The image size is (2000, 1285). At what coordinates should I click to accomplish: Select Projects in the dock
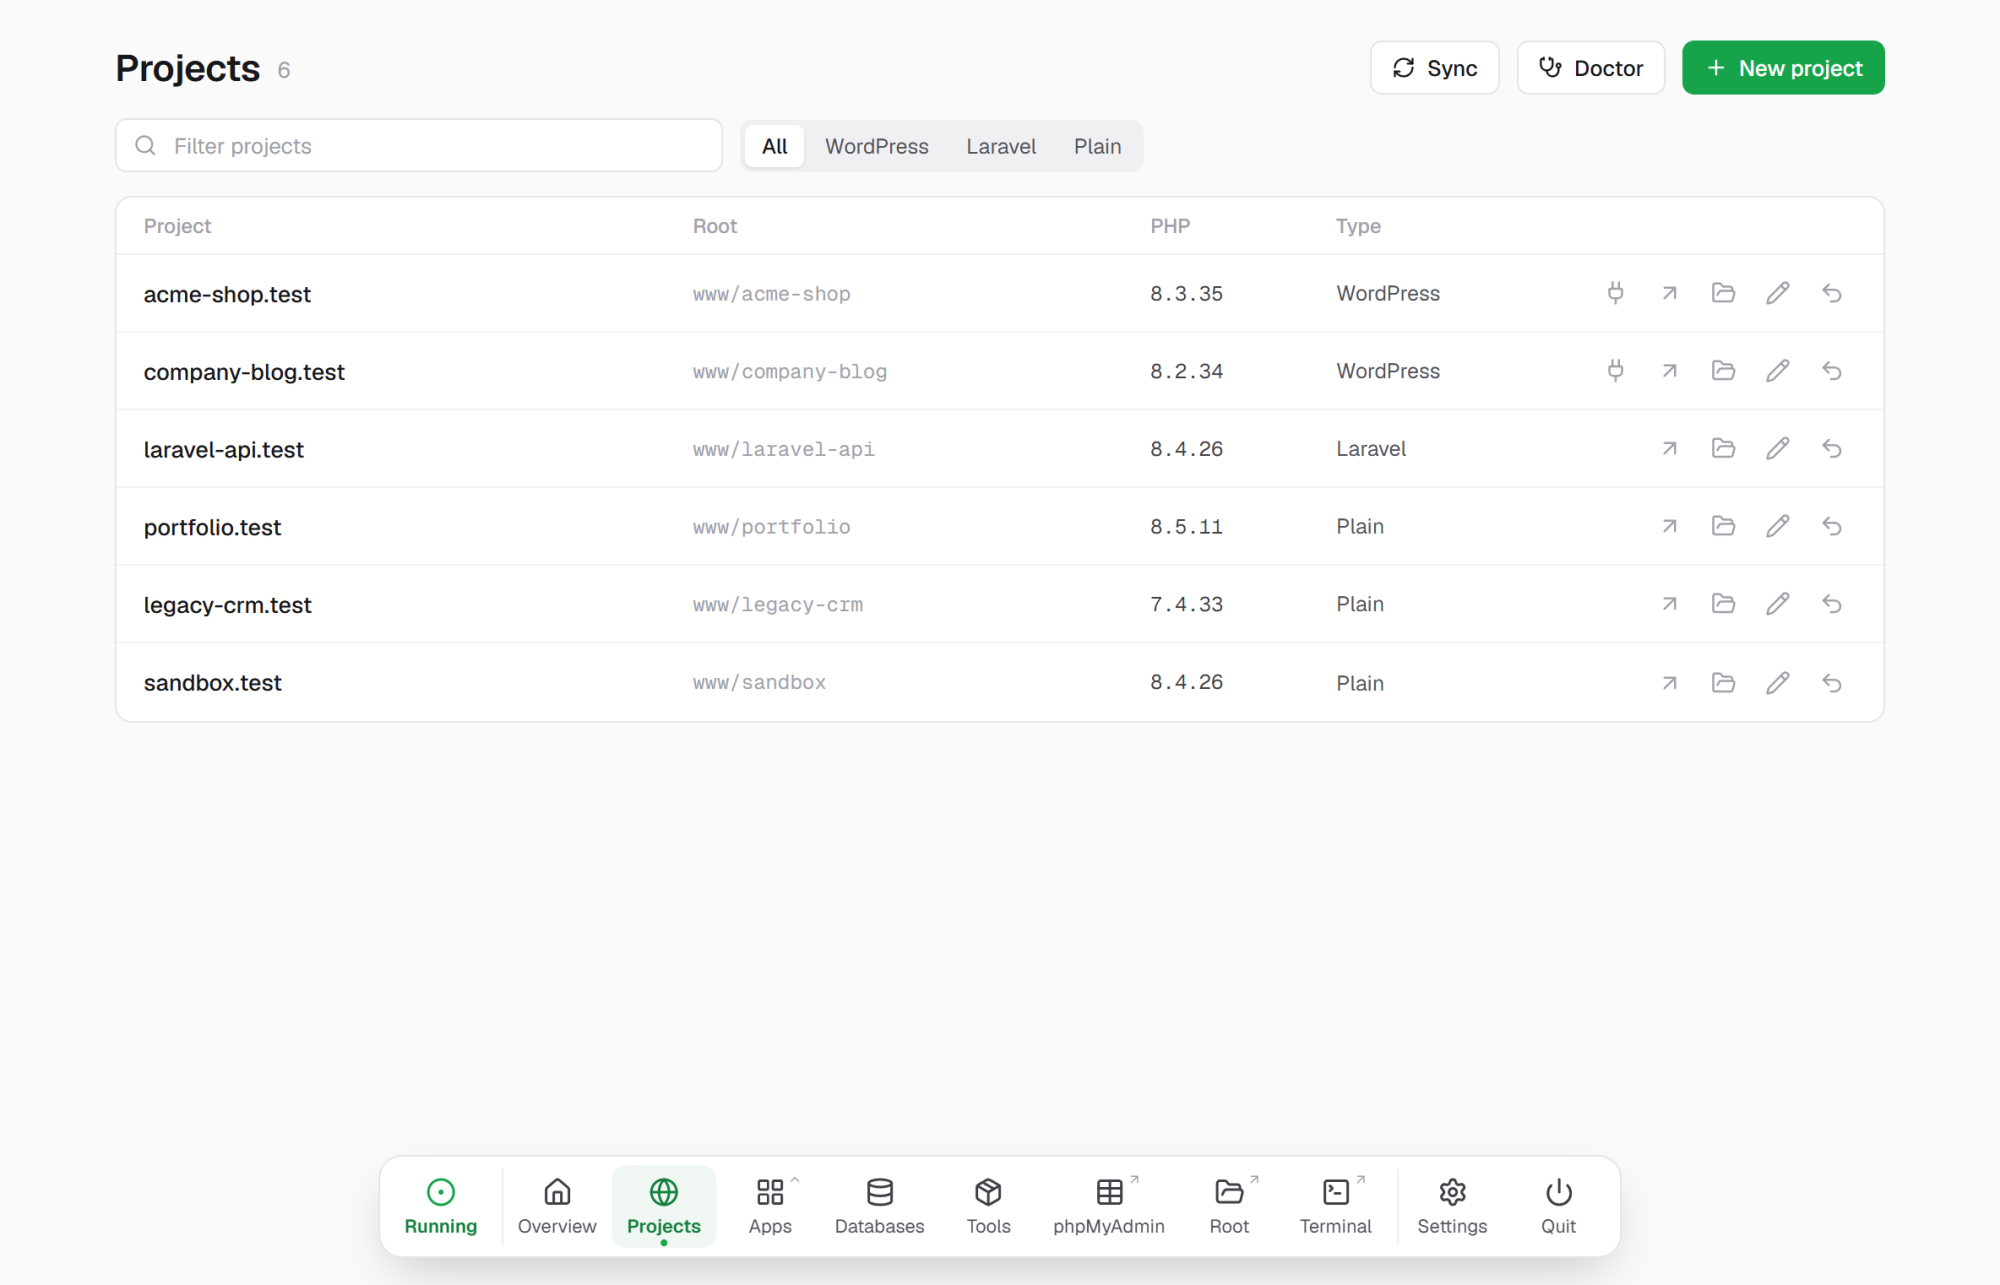pyautogui.click(x=664, y=1206)
